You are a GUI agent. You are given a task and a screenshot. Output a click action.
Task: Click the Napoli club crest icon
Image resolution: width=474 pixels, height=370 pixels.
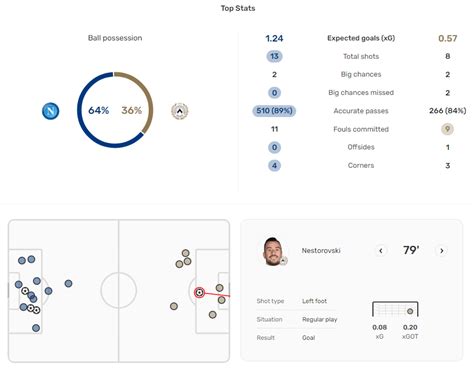(x=51, y=111)
